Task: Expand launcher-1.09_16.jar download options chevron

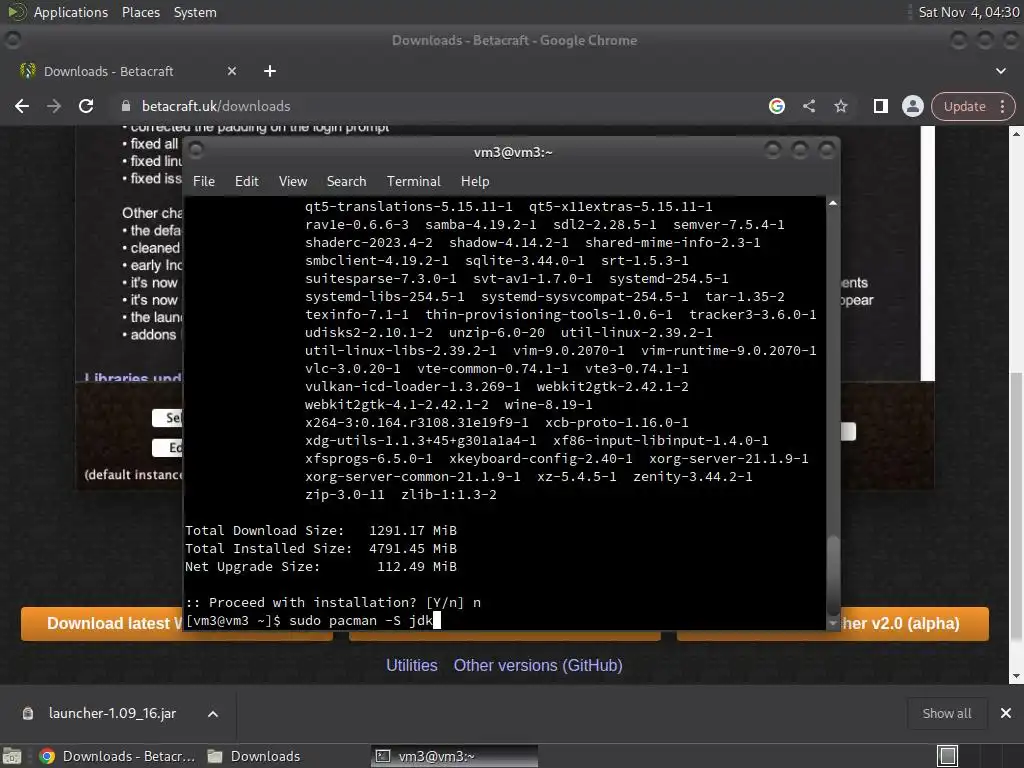Action: 213,714
